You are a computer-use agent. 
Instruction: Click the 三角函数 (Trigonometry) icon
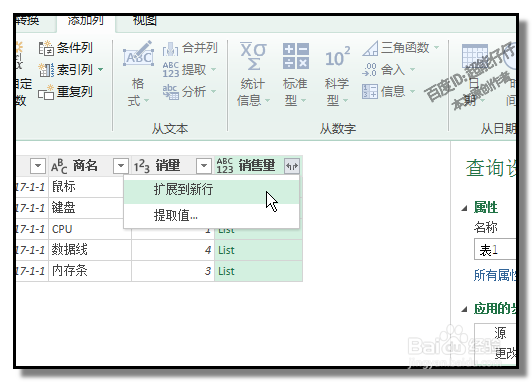tap(370, 49)
